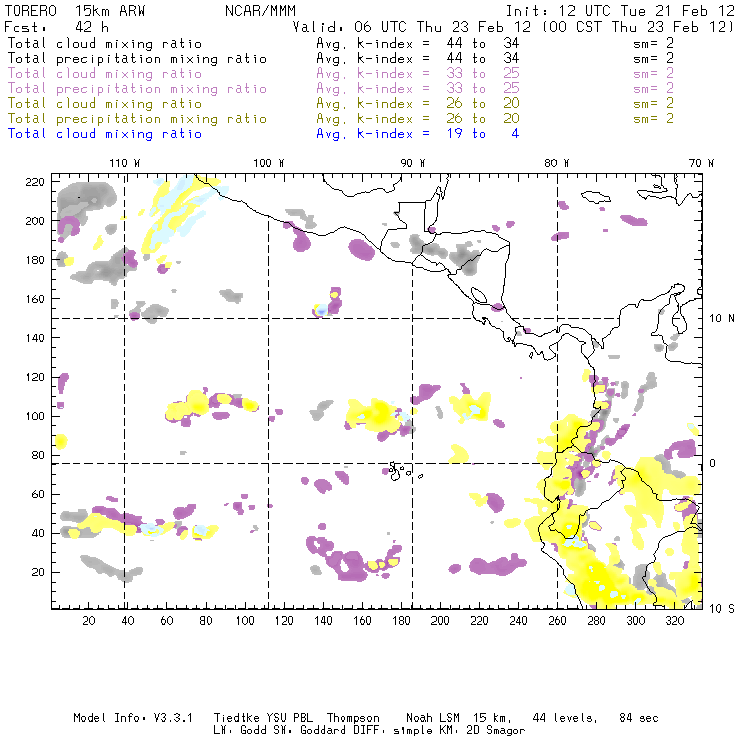Image resolution: width=740 pixels, height=740 pixels.
Task: Select the x-axis tick label '300'
Action: [x=636, y=620]
